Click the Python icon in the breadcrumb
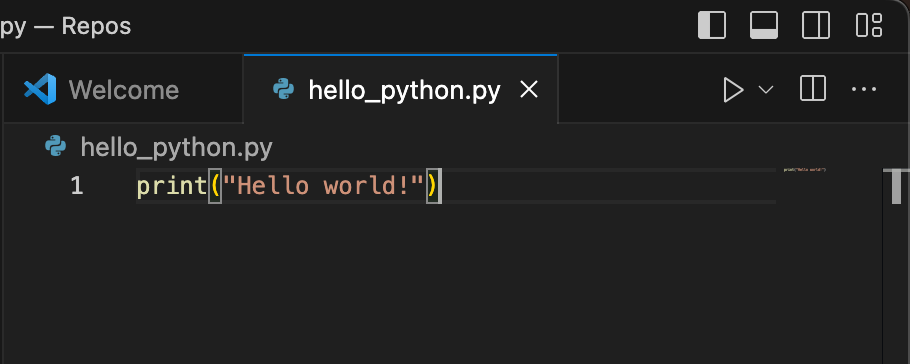This screenshot has height=364, width=910. pyautogui.click(x=56, y=146)
